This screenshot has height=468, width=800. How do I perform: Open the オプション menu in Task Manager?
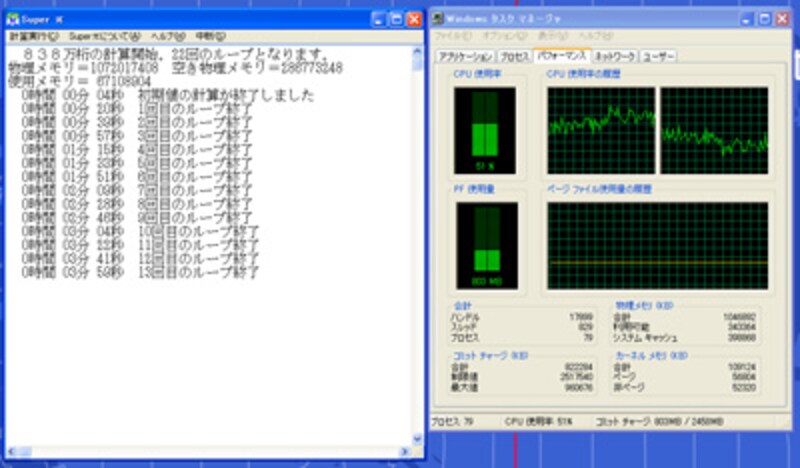pyautogui.click(x=502, y=36)
